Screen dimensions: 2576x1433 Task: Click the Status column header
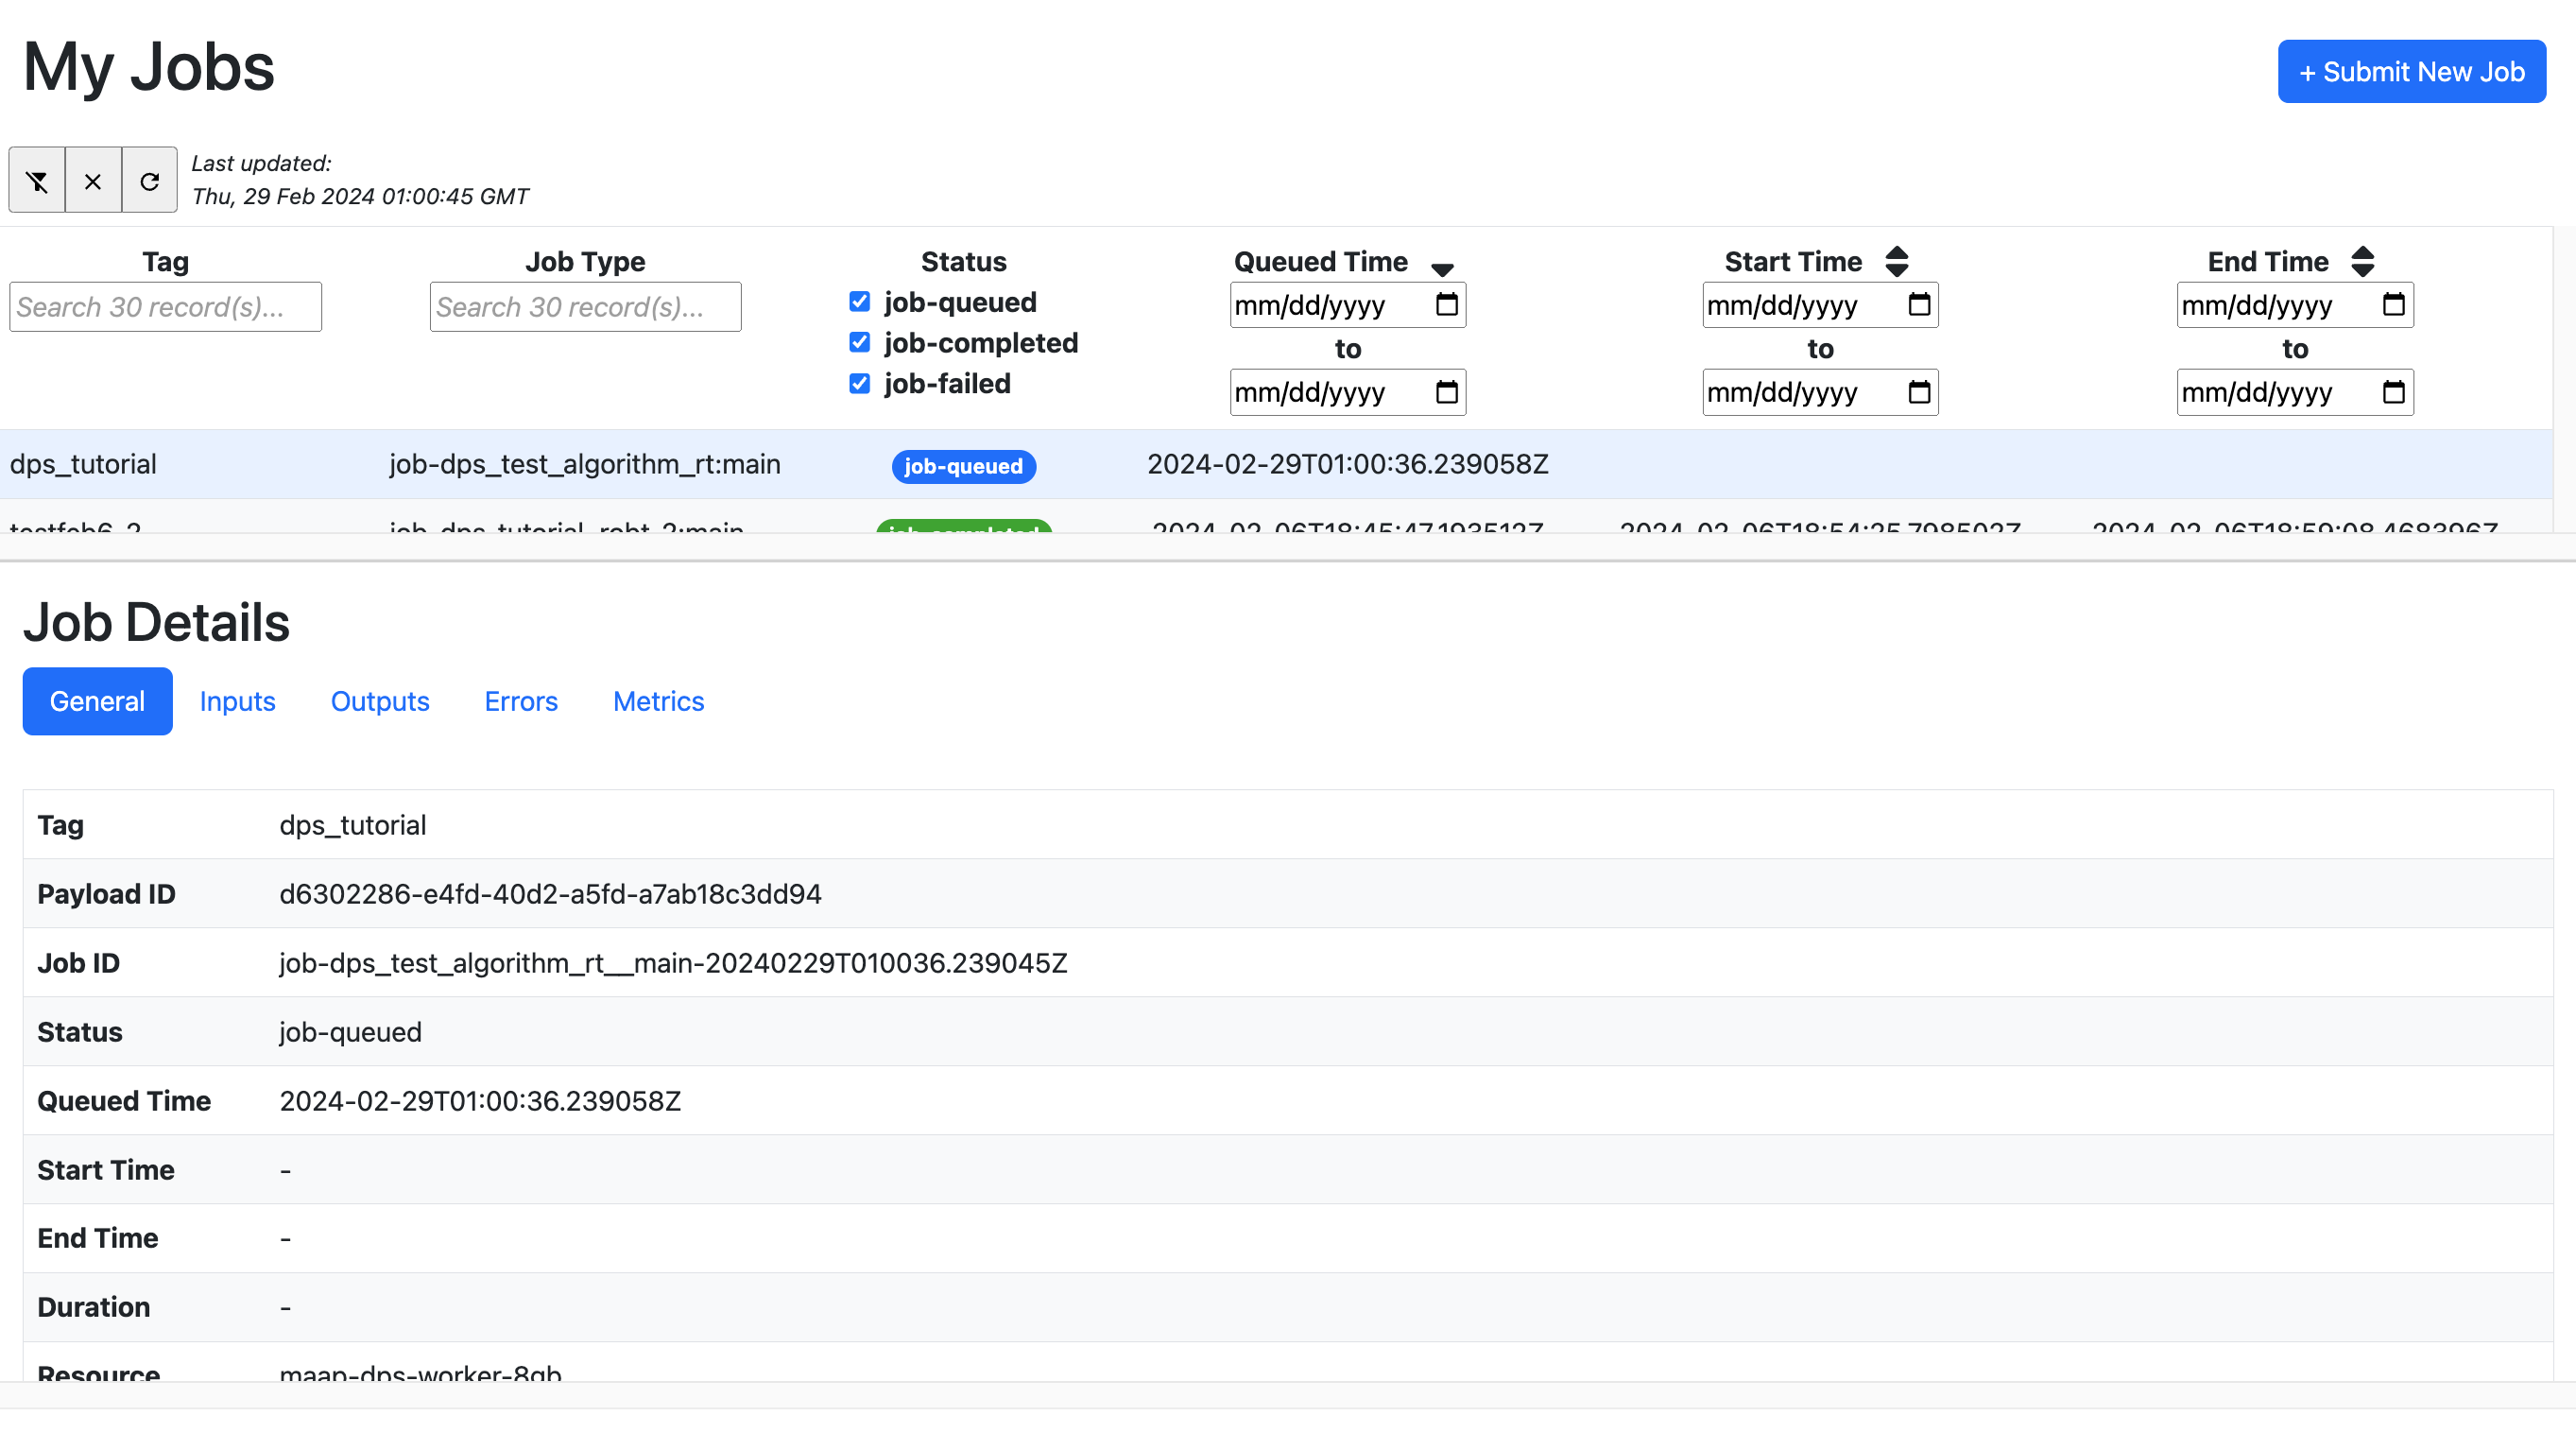click(963, 261)
